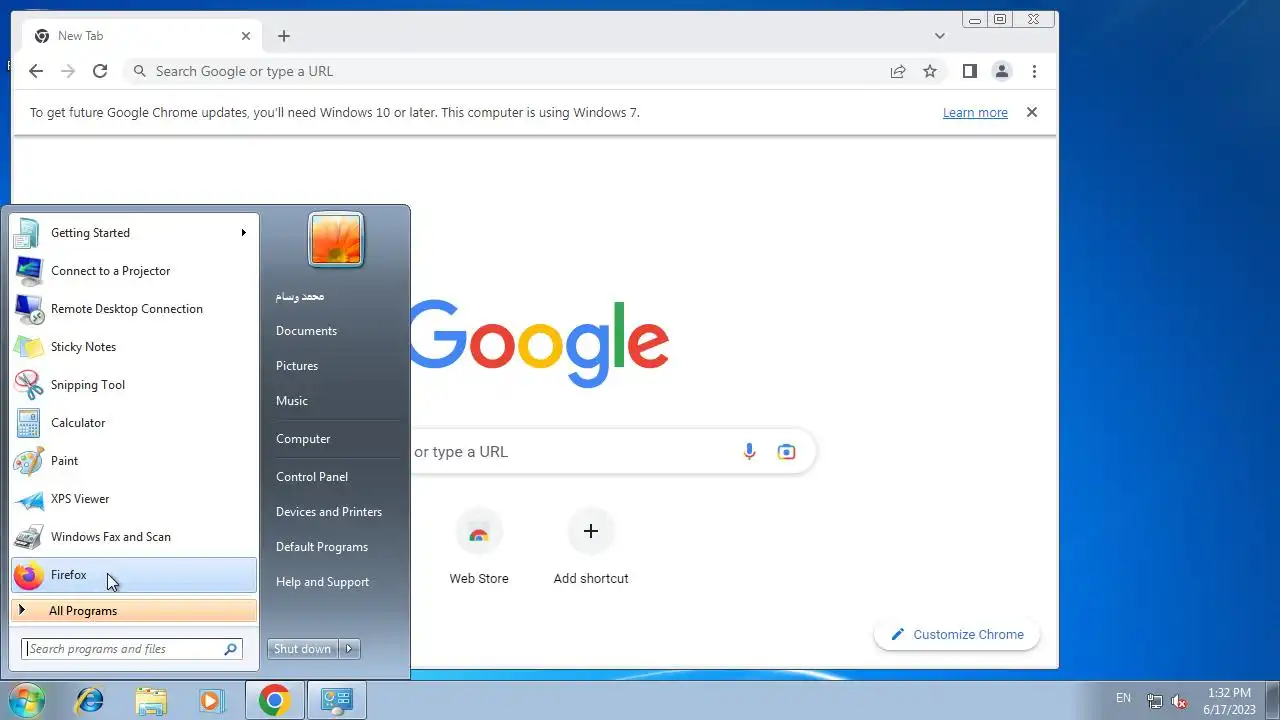
Task: Open Windows Media Player taskbar icon
Action: point(211,701)
